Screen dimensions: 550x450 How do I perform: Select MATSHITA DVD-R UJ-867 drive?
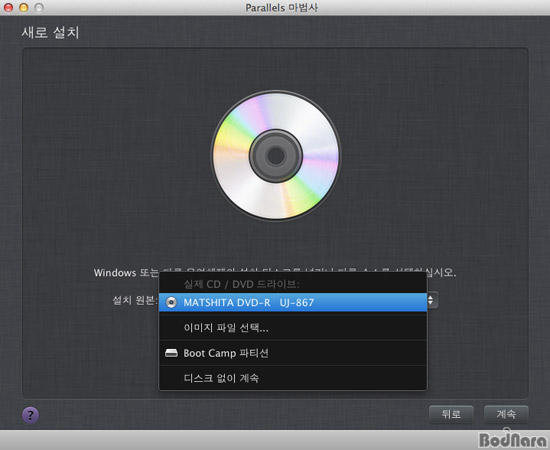click(x=293, y=302)
